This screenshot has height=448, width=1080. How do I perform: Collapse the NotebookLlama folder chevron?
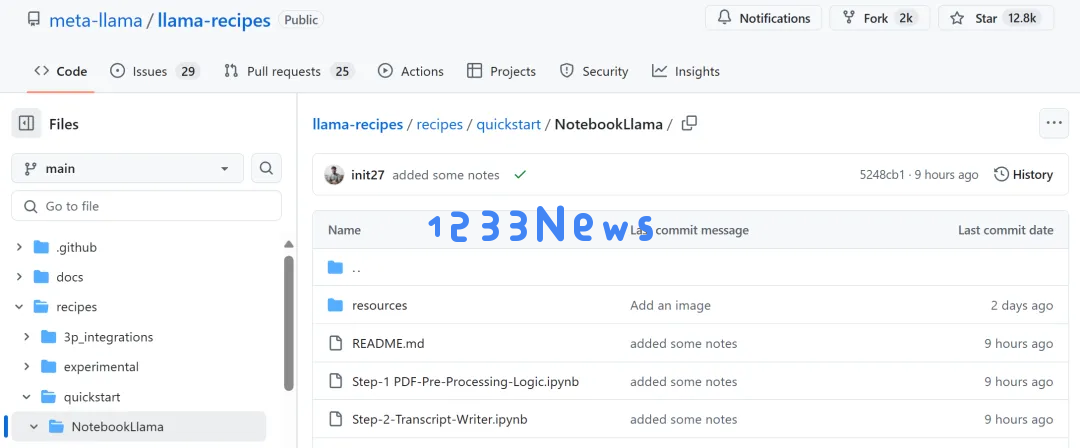pos(34,427)
